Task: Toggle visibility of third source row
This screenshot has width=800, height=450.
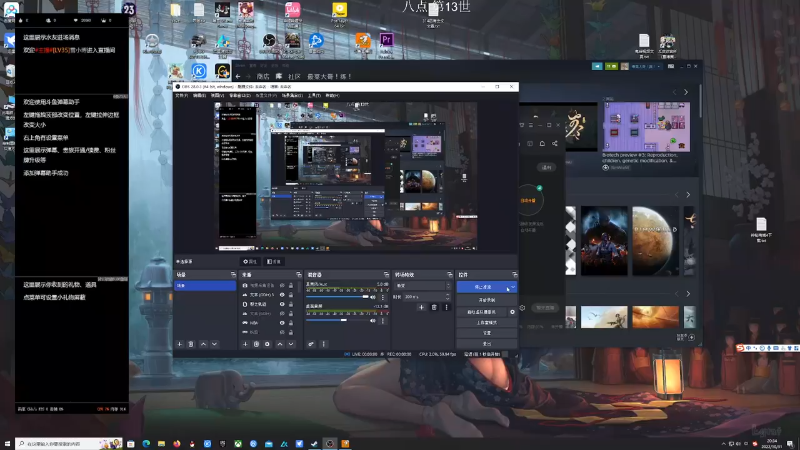Action: [x=282, y=304]
